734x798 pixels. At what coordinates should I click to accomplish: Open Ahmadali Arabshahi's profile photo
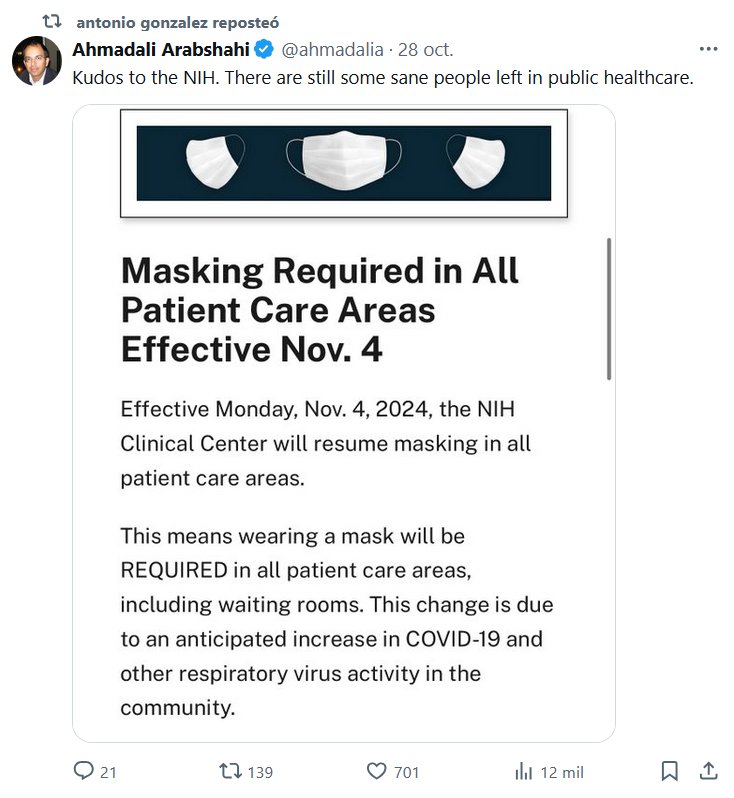[37, 62]
